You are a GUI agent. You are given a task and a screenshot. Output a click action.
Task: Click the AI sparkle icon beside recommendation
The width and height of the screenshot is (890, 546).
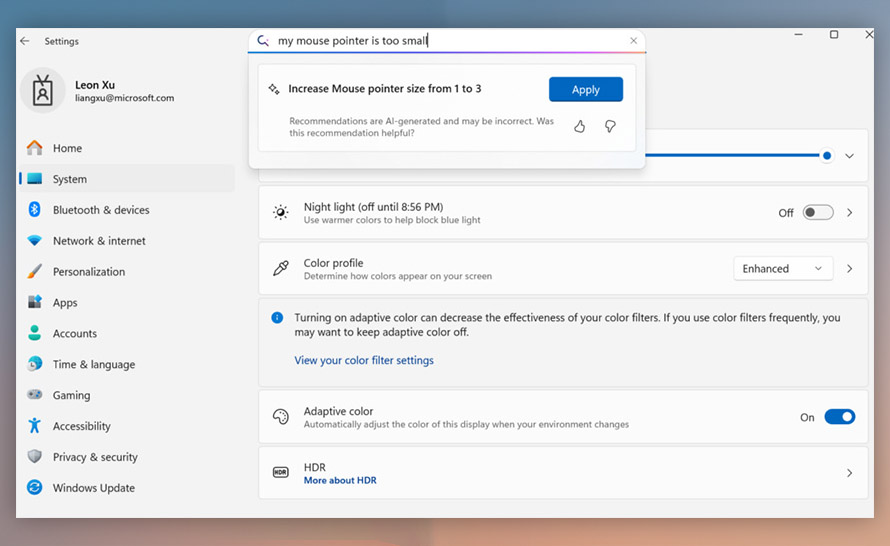click(274, 89)
